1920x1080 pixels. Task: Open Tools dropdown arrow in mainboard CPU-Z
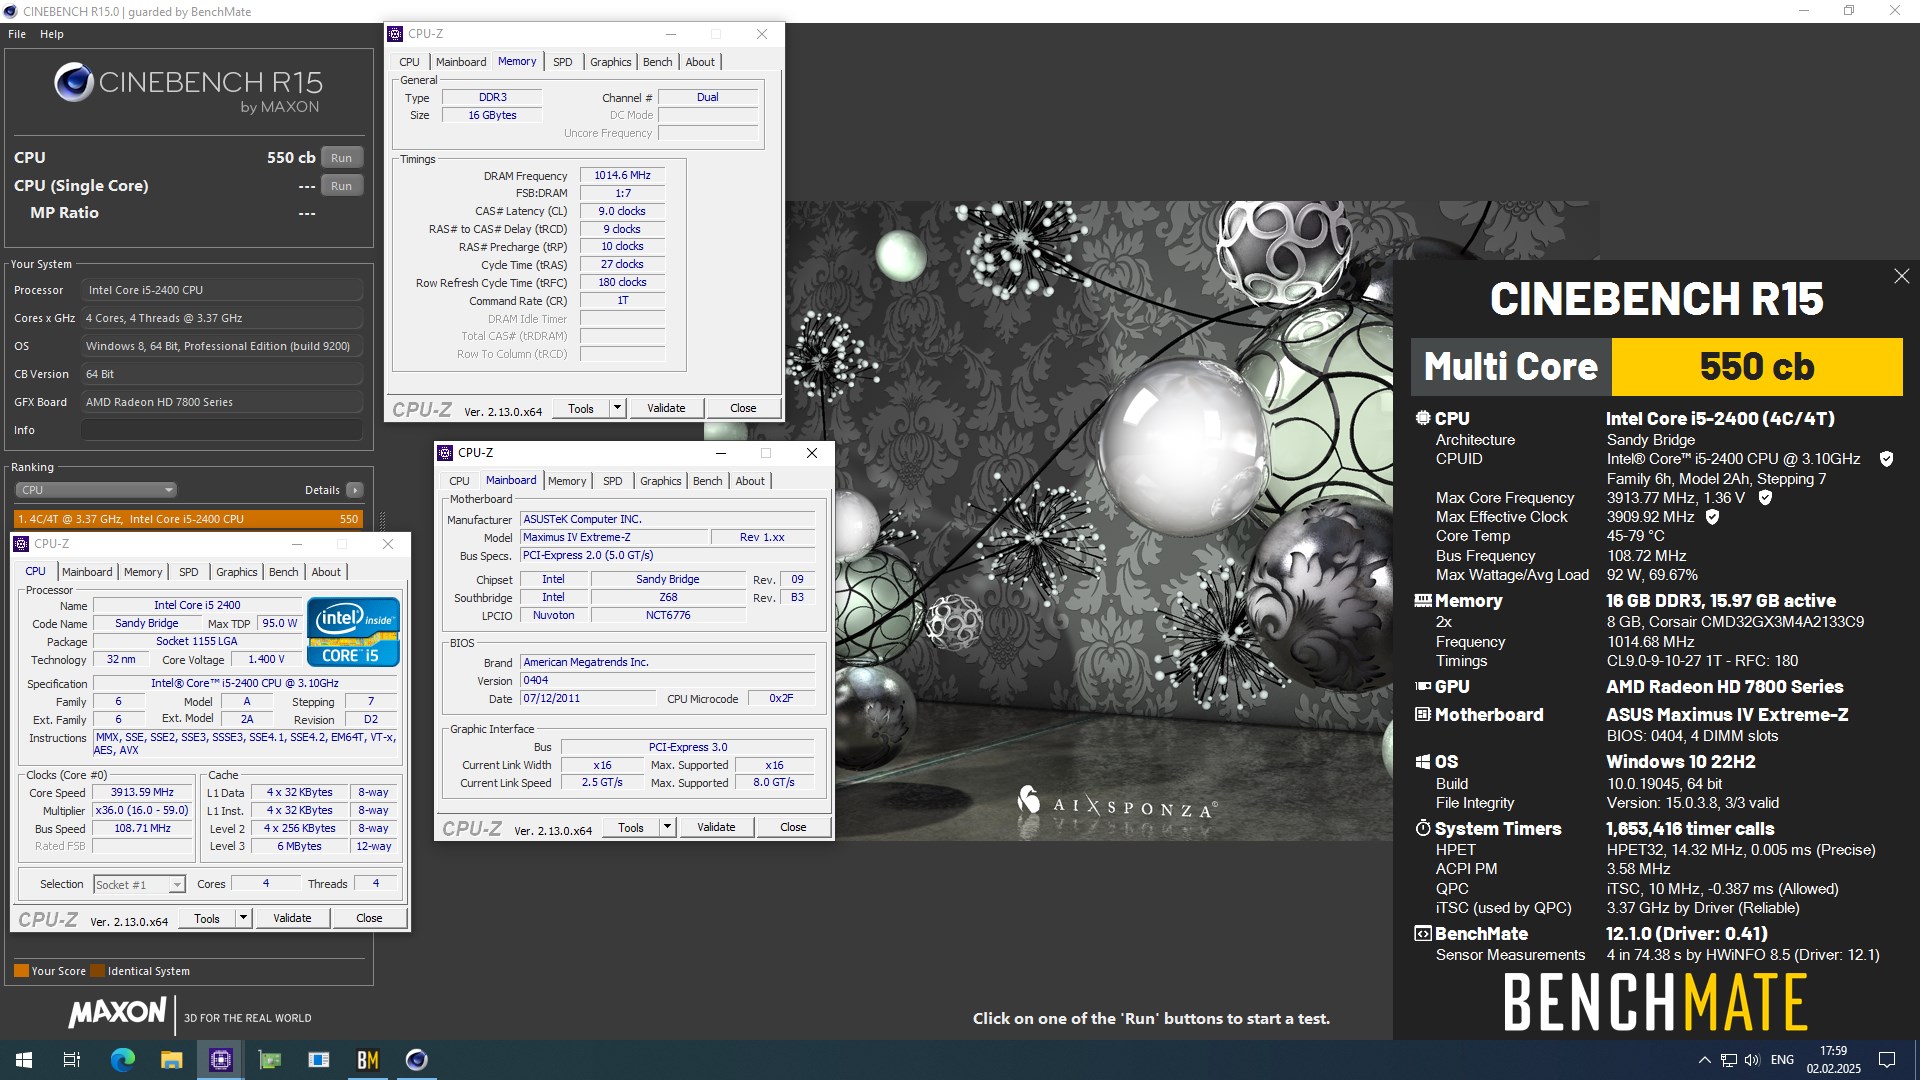click(x=667, y=827)
